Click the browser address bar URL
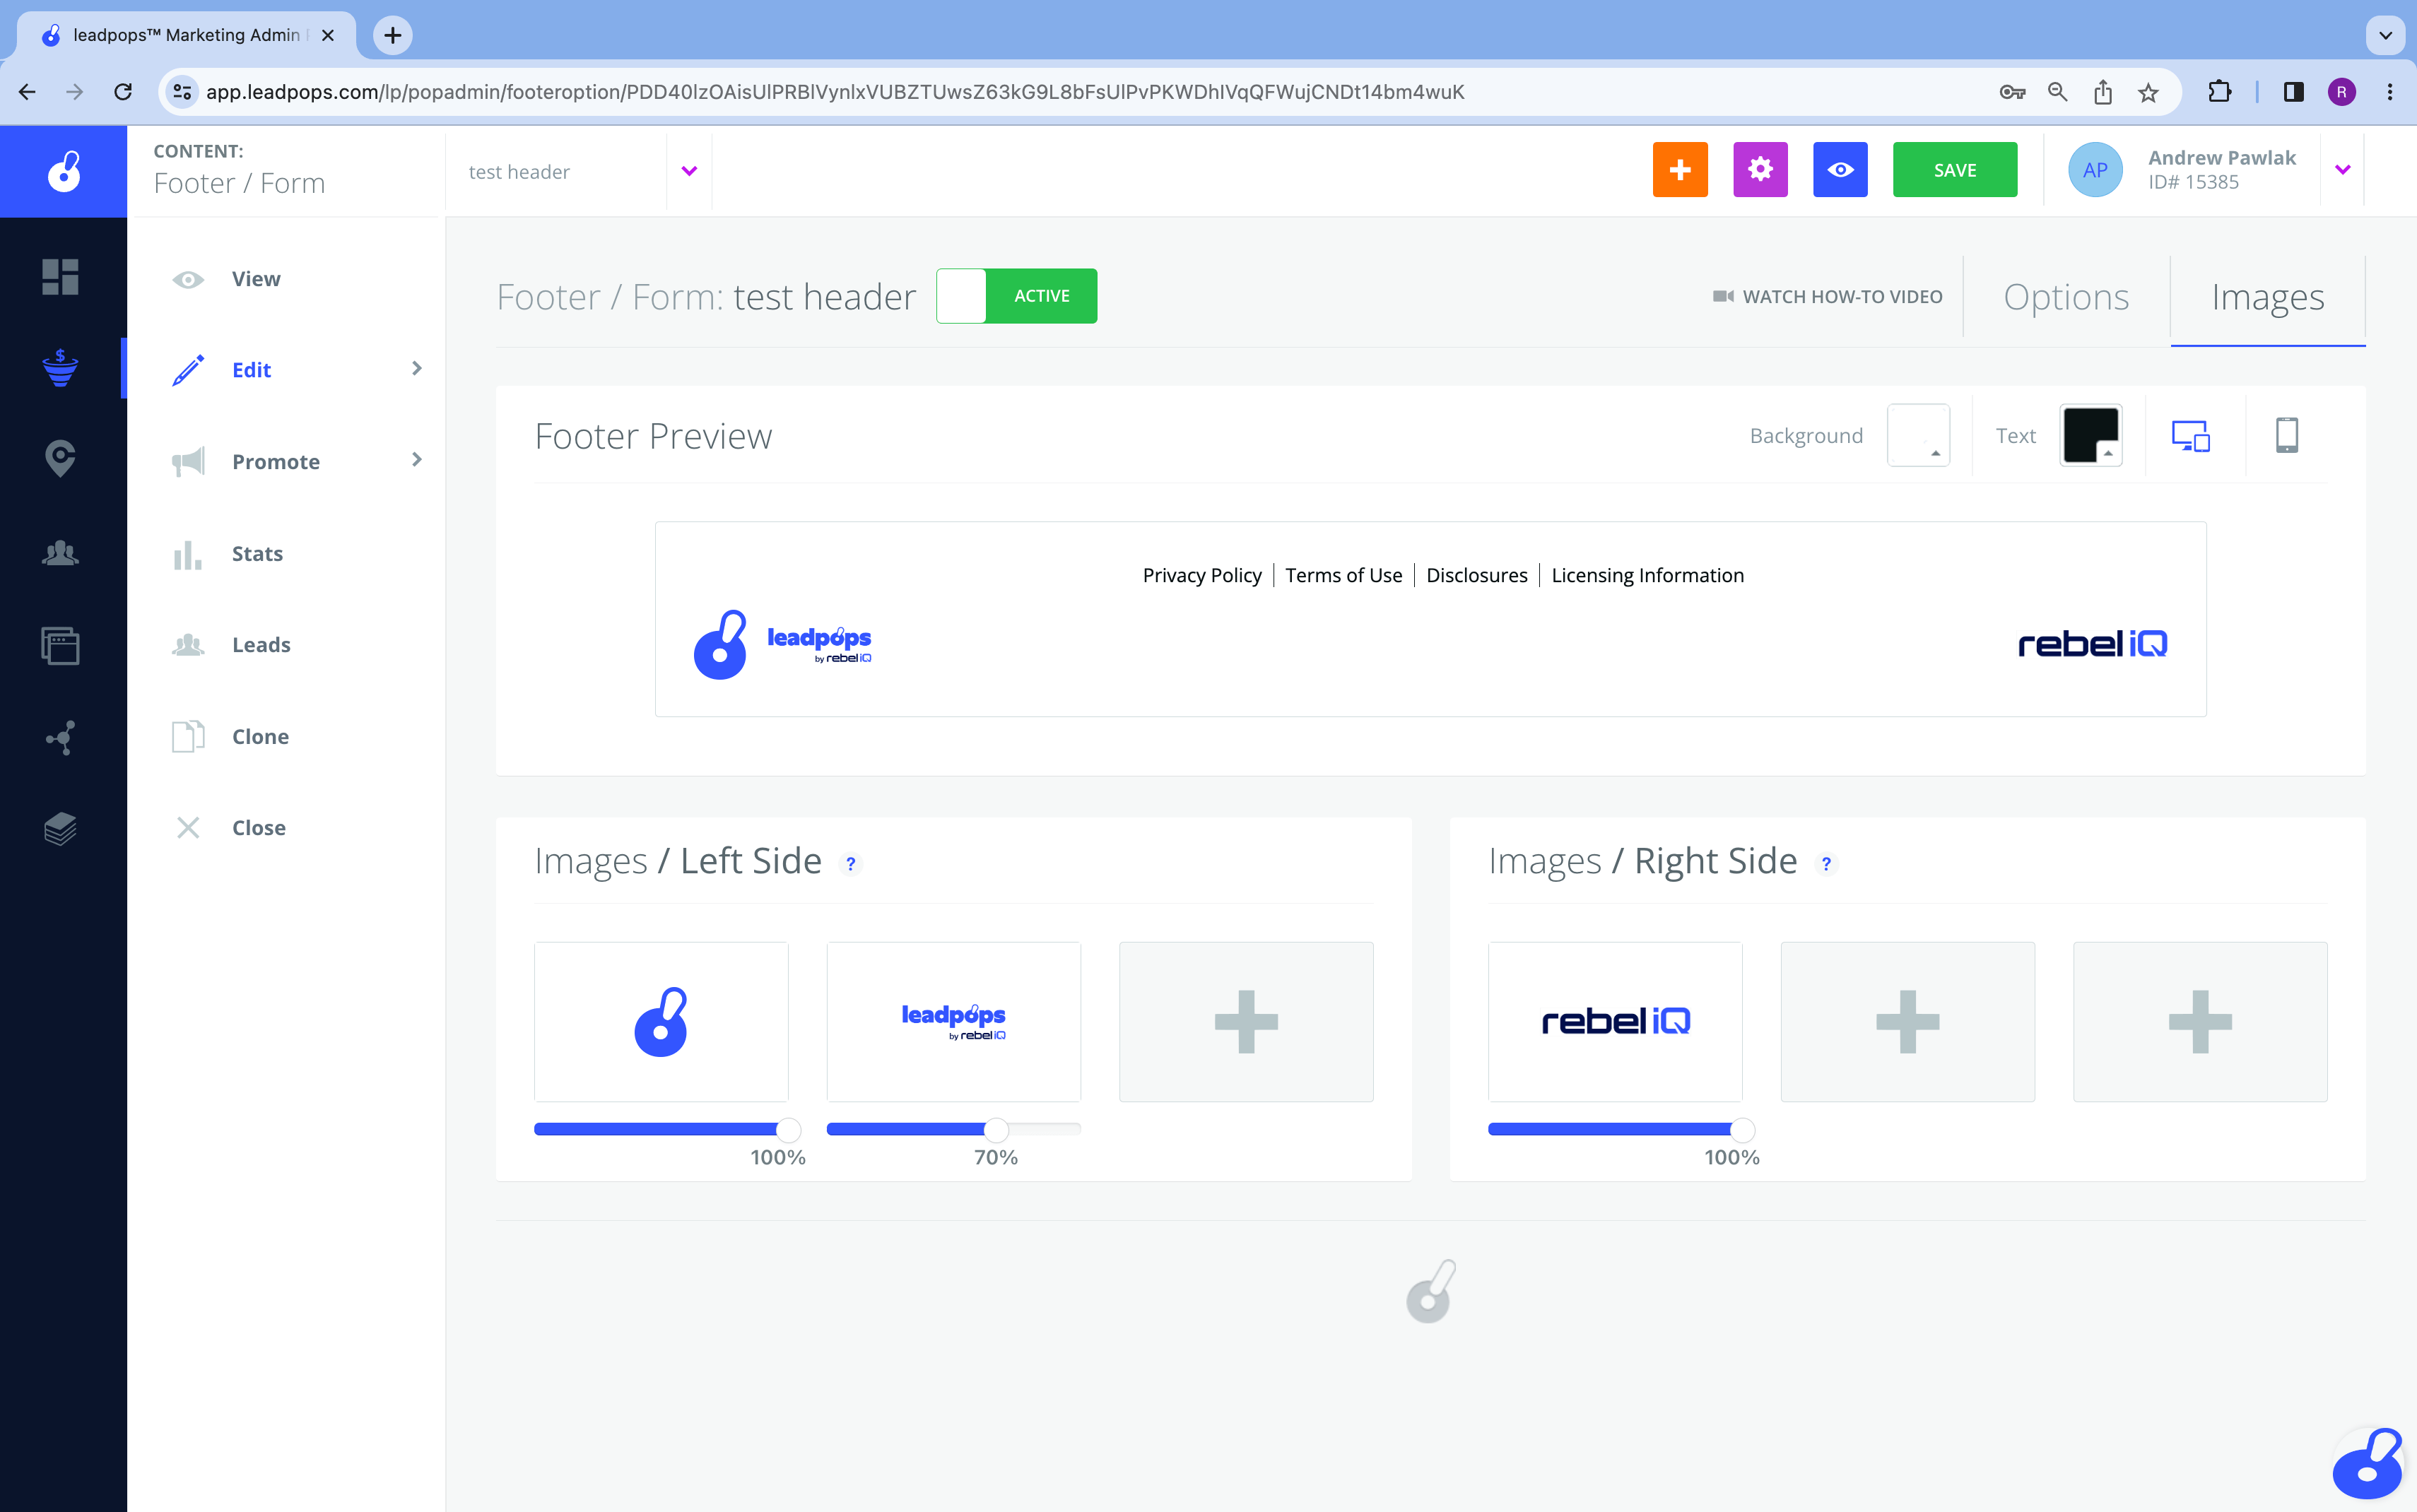Screen dimensions: 2417x1512 [x=835, y=92]
